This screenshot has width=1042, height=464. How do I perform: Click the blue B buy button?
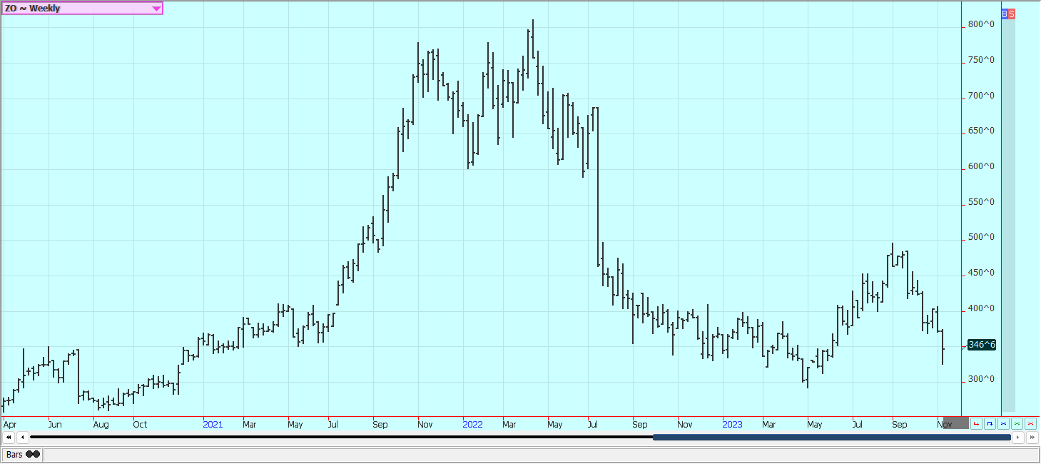tap(1005, 13)
